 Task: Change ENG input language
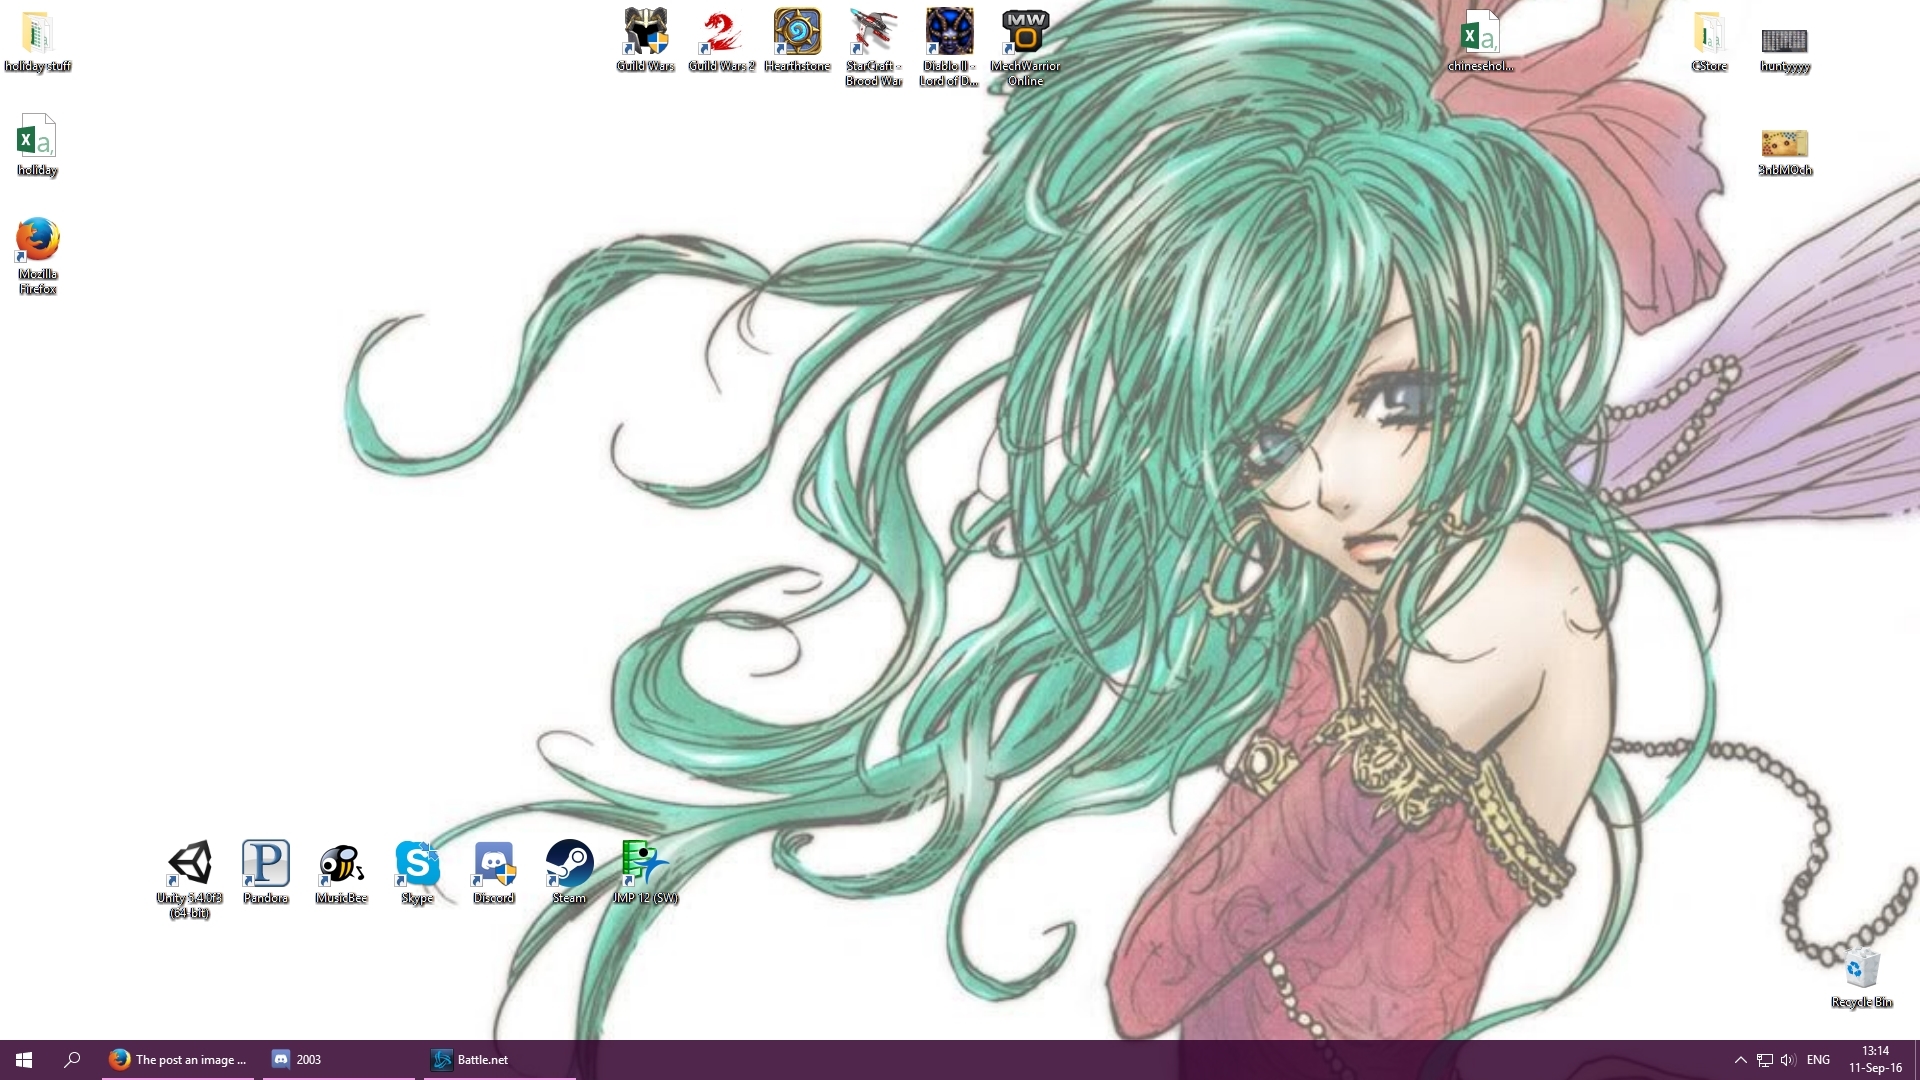[x=1819, y=1060]
